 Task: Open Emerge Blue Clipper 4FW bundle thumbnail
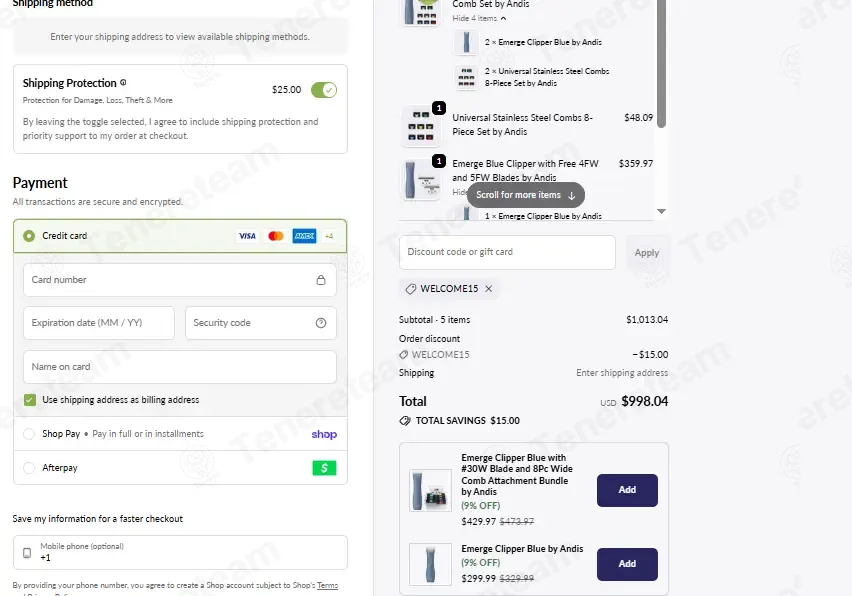(x=421, y=180)
